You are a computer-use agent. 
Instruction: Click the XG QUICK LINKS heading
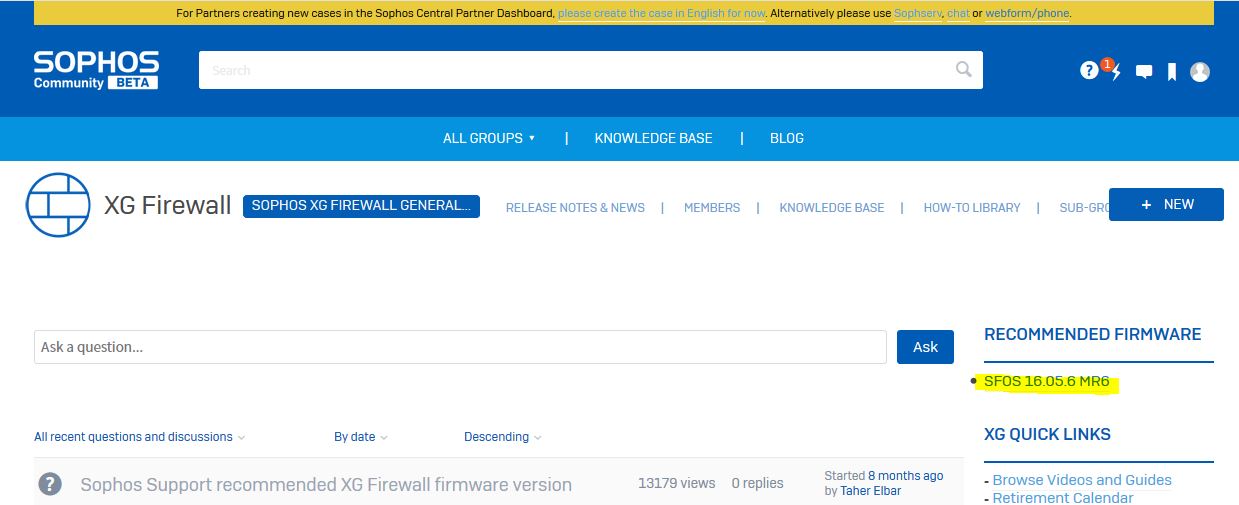[1047, 435]
